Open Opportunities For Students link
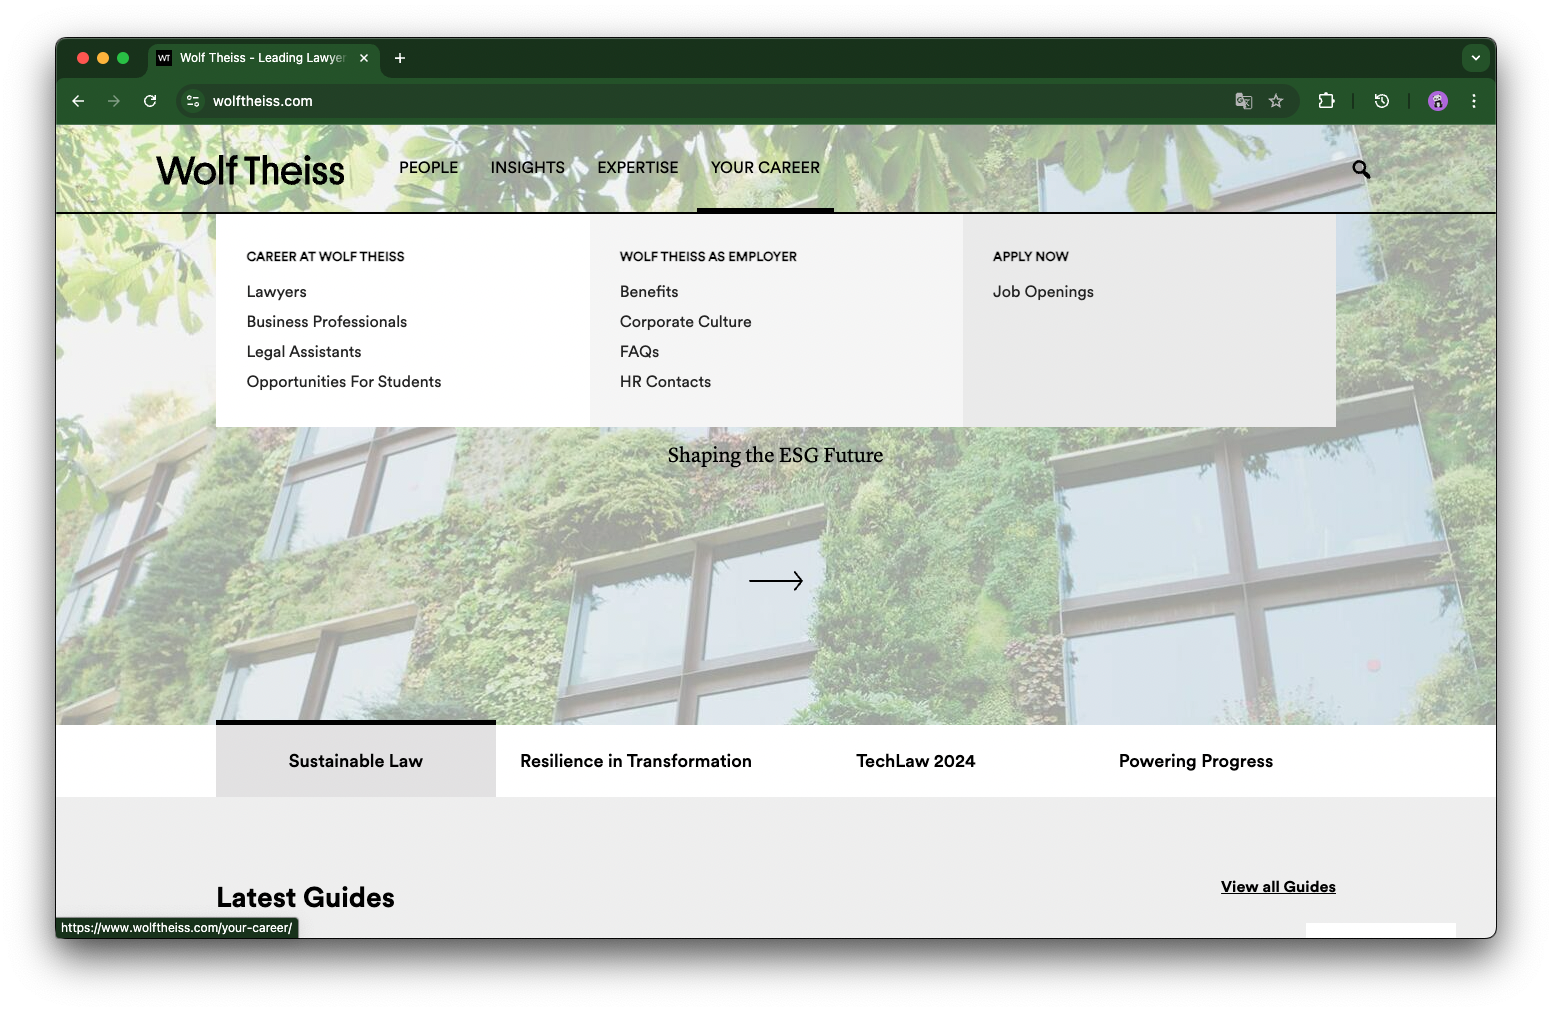The width and height of the screenshot is (1552, 1012). (344, 382)
